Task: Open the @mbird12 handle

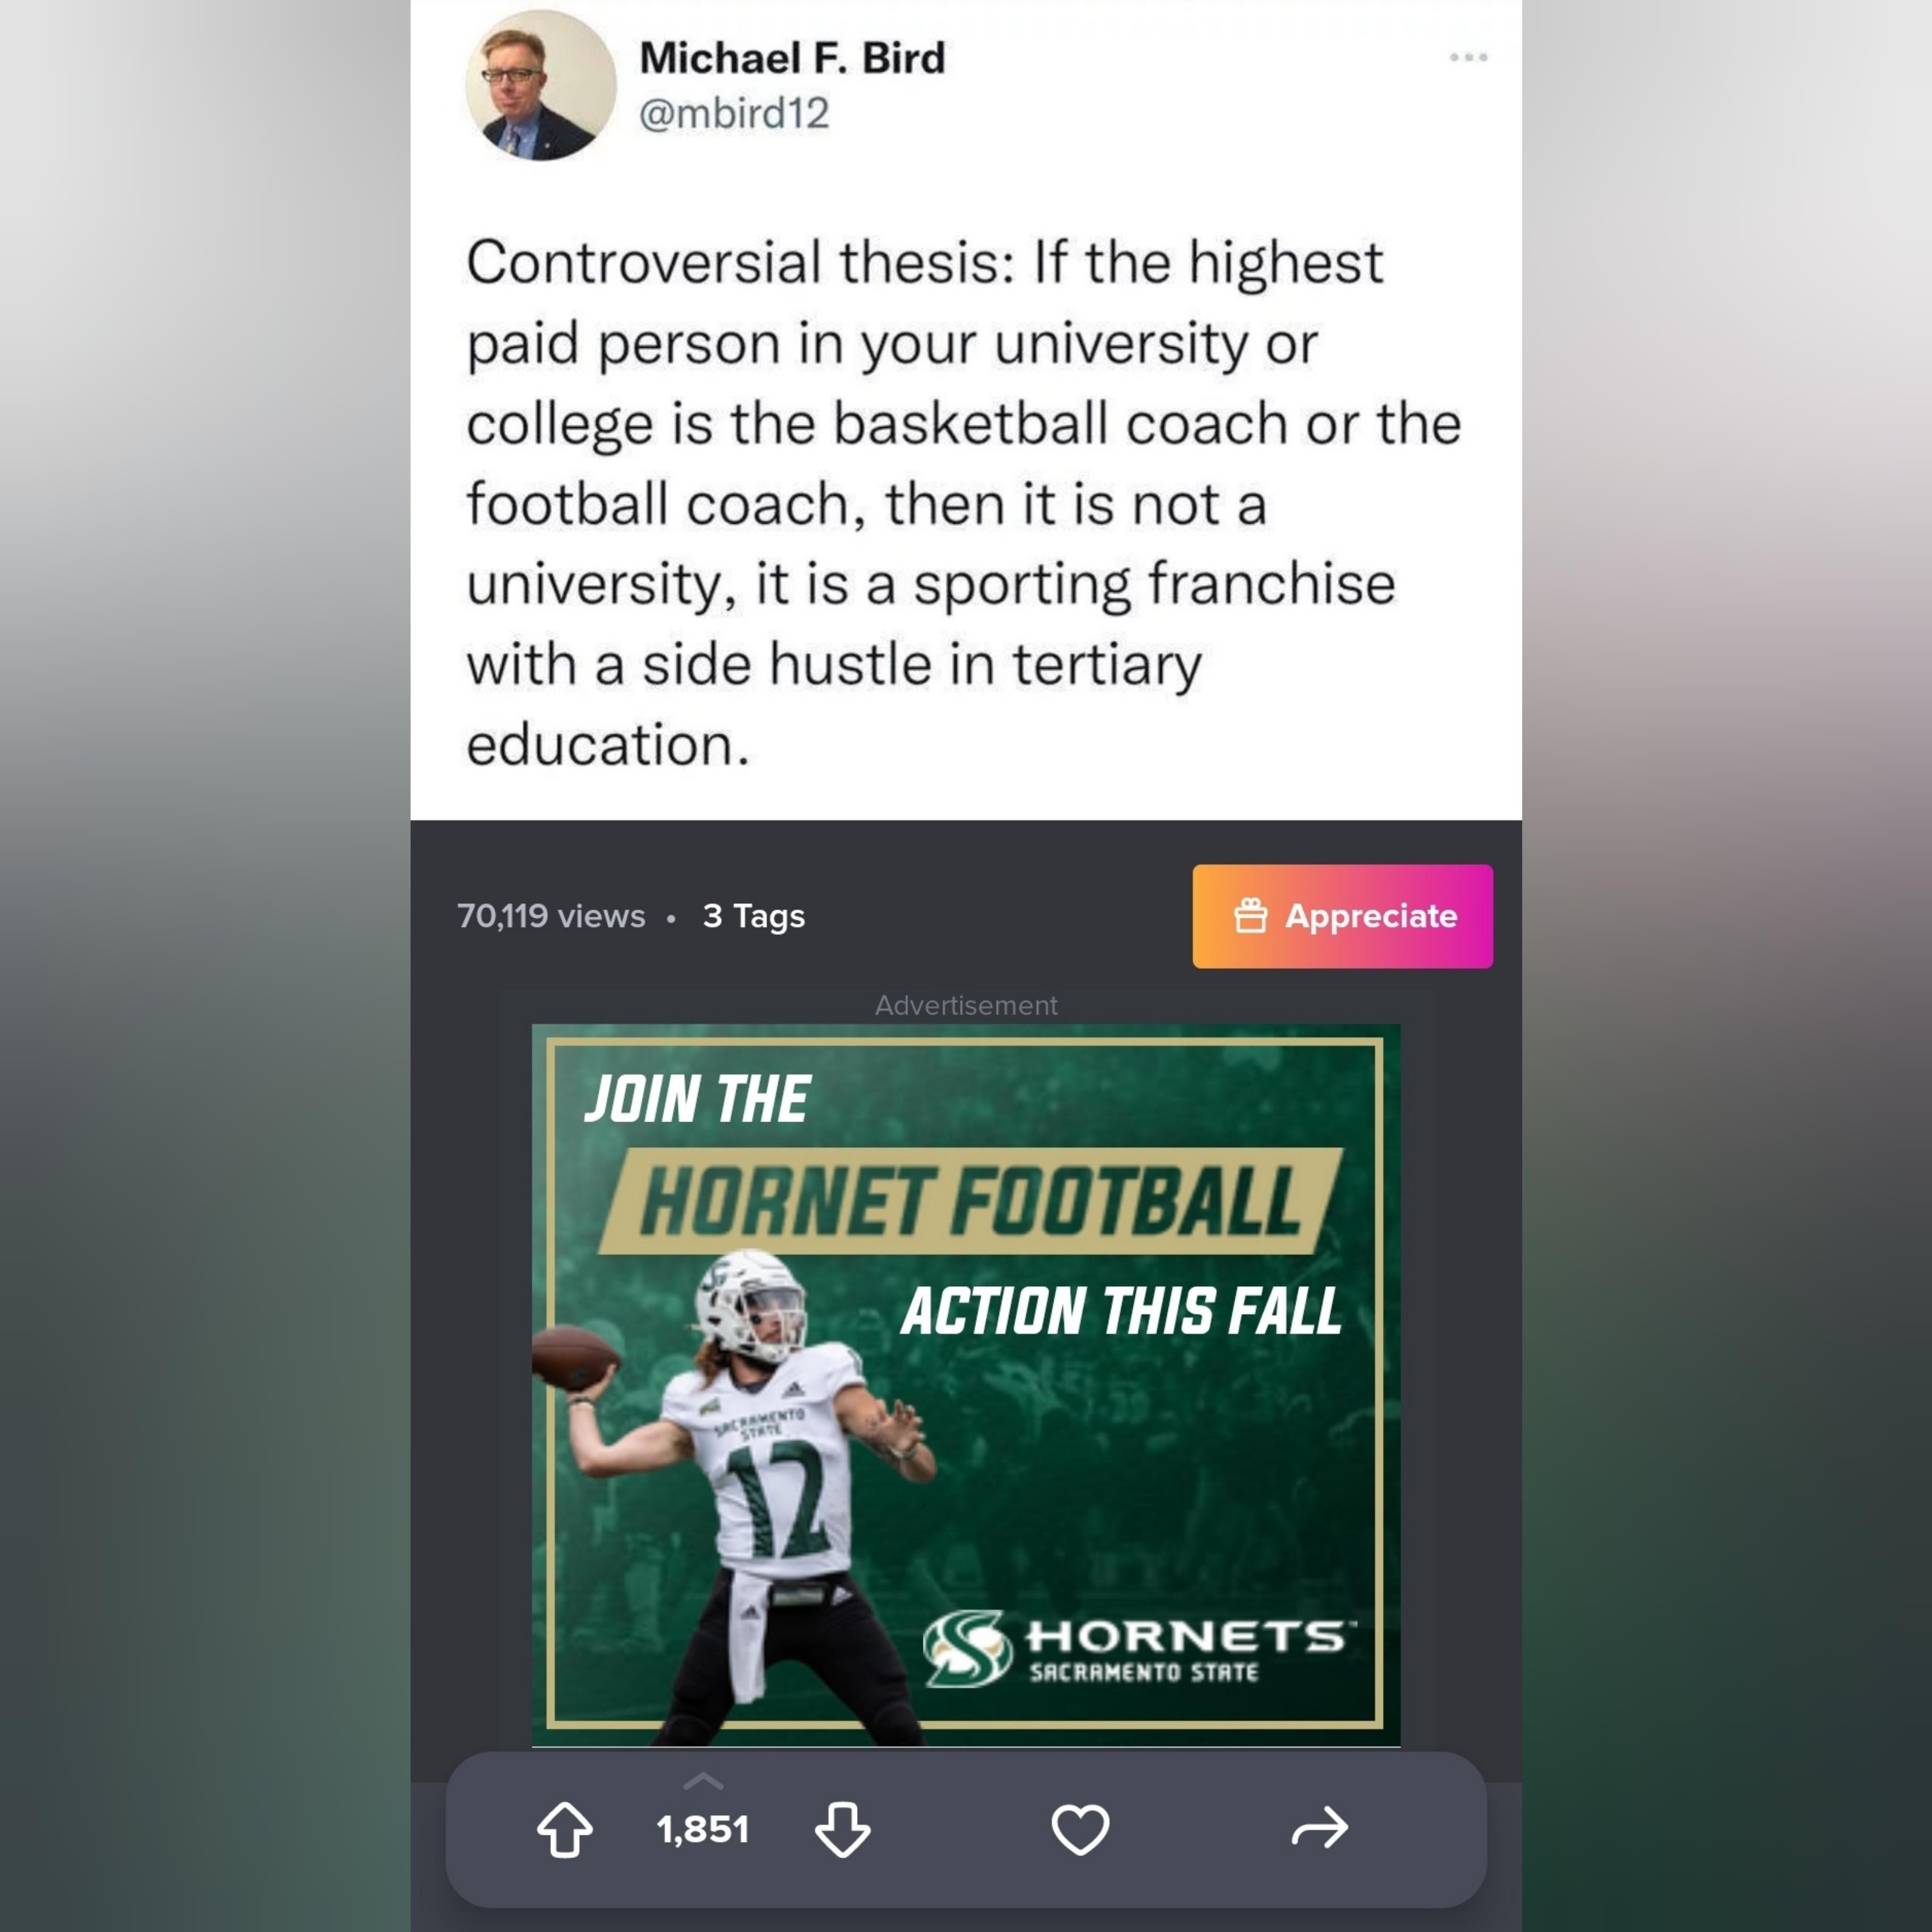Action: (x=734, y=113)
